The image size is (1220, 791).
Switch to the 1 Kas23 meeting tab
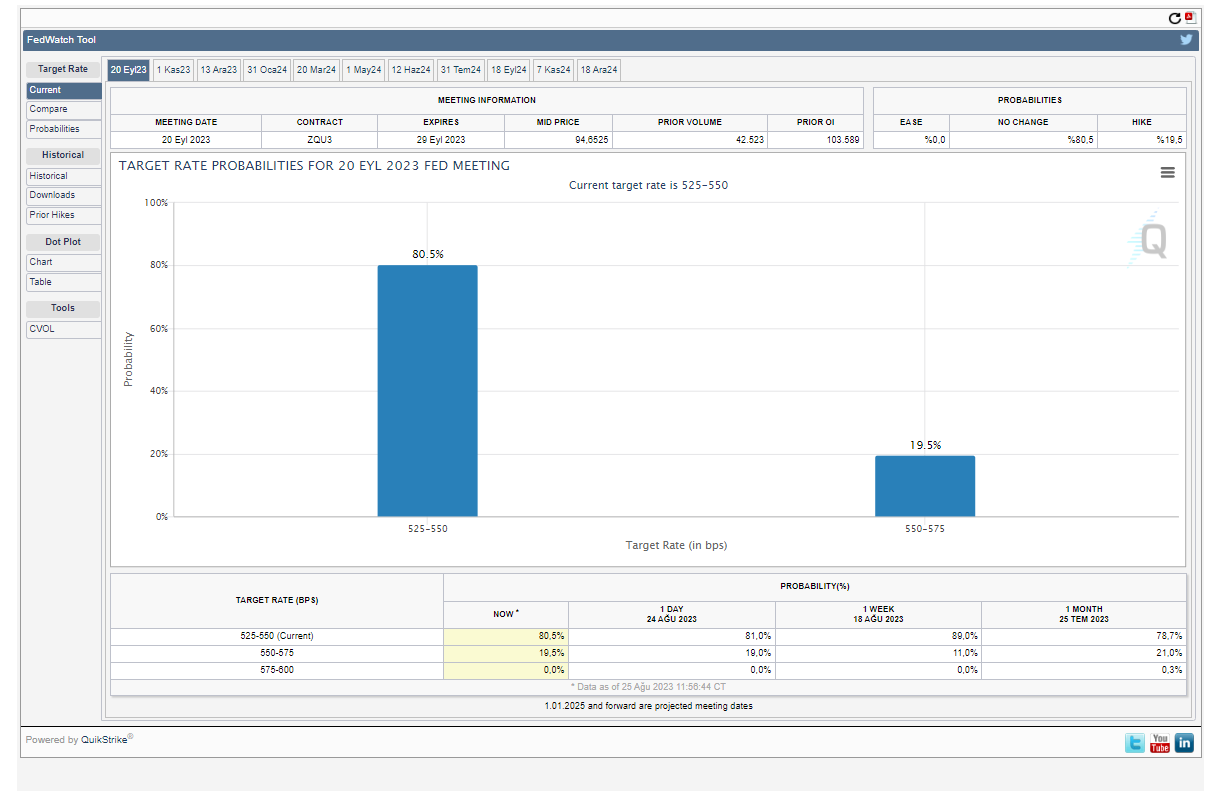click(173, 70)
